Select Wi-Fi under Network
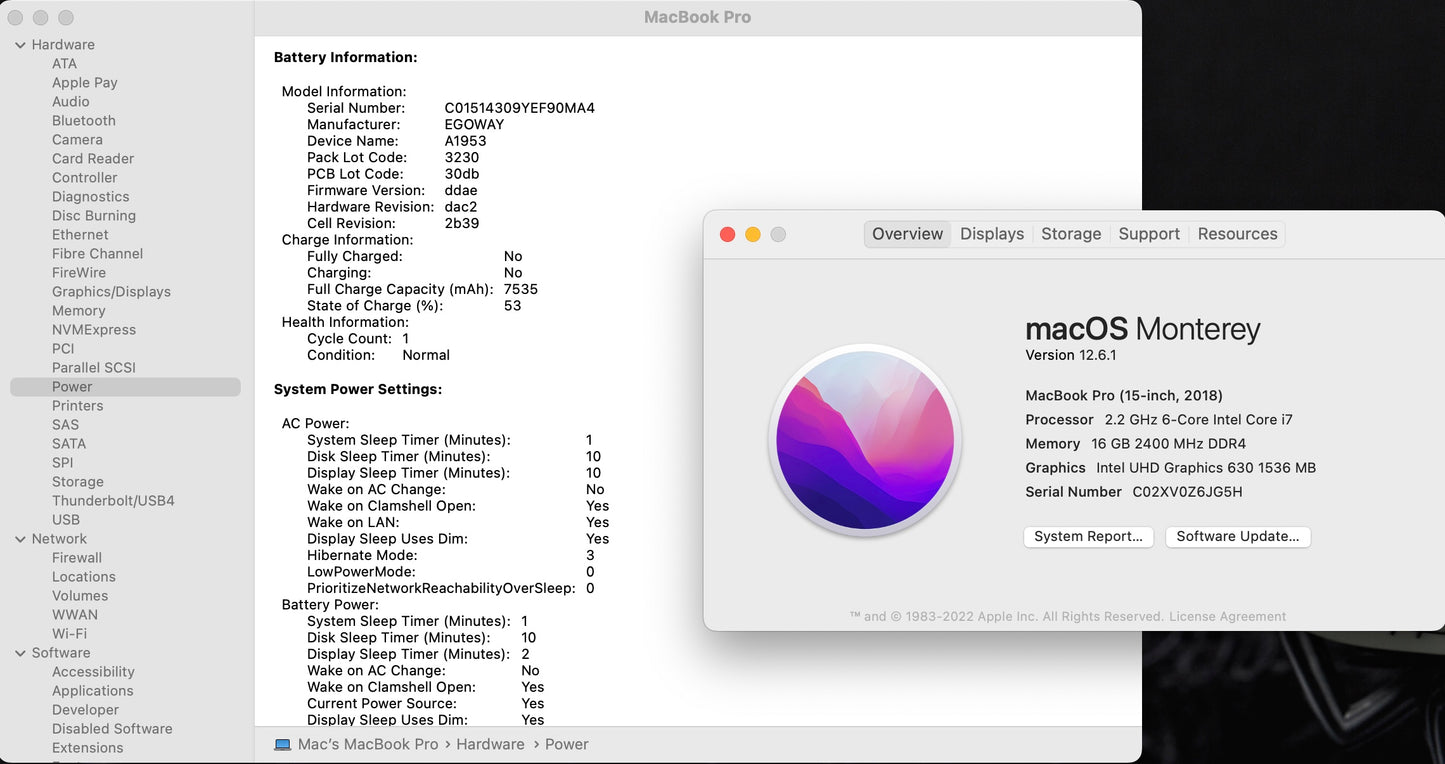 click(69, 634)
